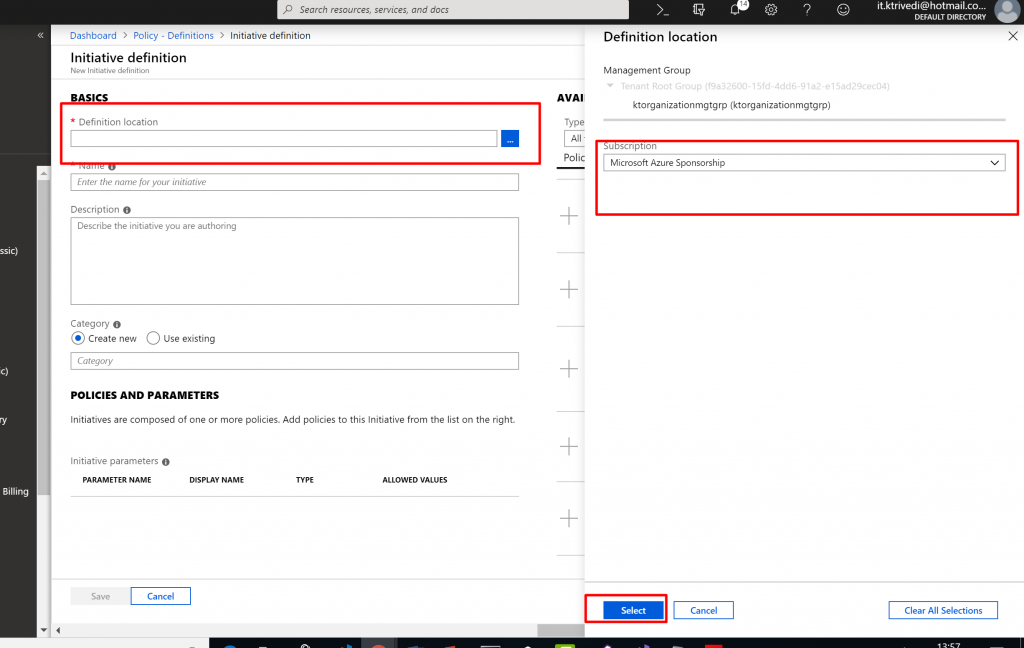
Task: Select the ktorganizationmgtgrp management group
Action: [731, 104]
